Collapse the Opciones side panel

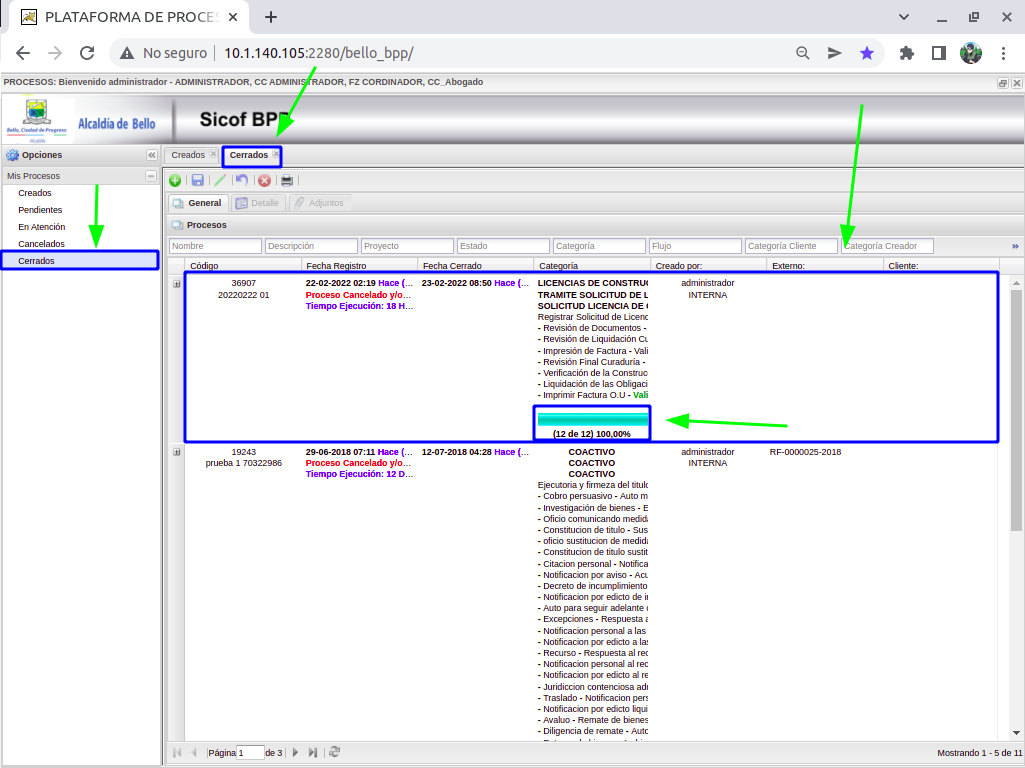click(x=151, y=155)
